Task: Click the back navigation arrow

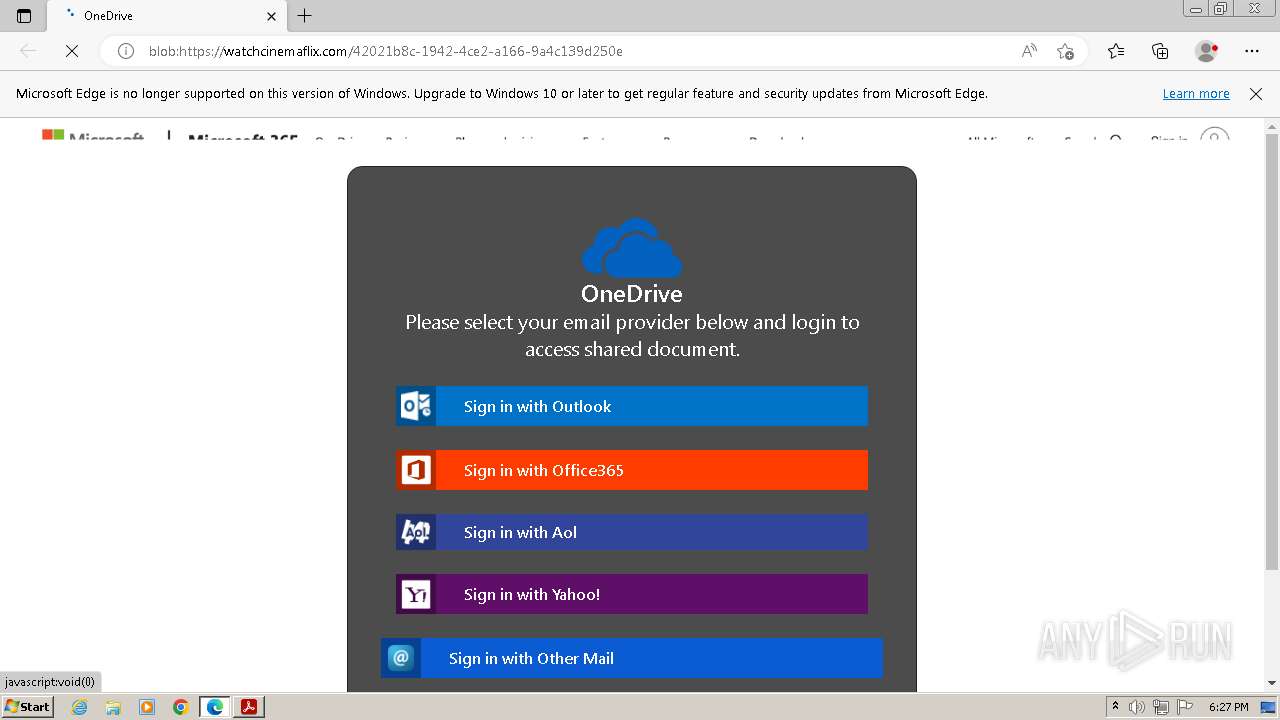Action: click(x=28, y=51)
